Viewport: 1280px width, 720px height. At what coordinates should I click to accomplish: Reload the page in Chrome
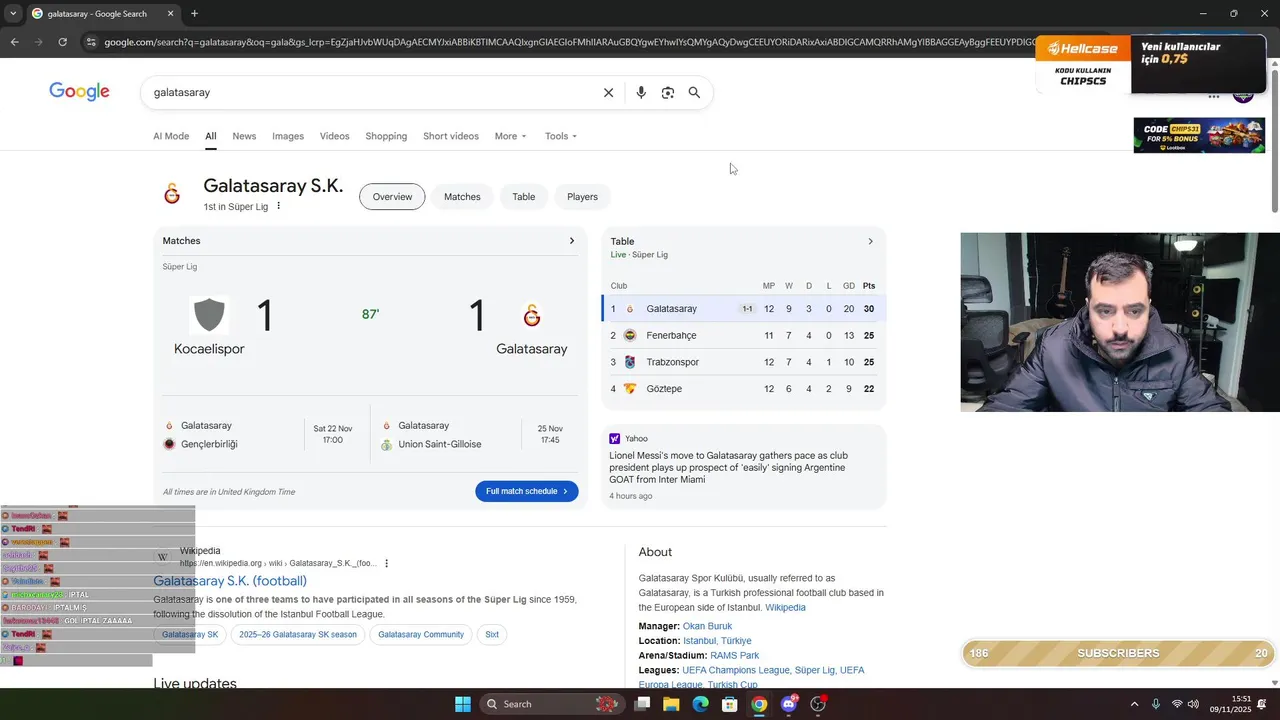point(62,42)
